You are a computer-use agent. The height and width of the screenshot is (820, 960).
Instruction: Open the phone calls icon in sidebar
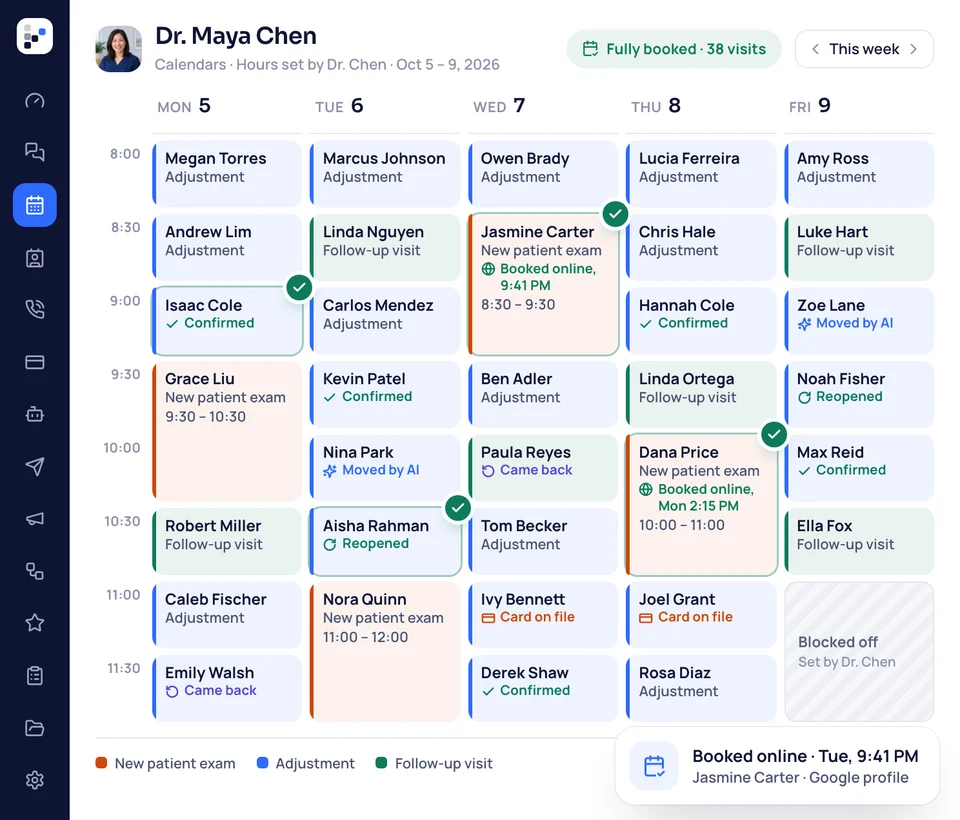tap(35, 309)
